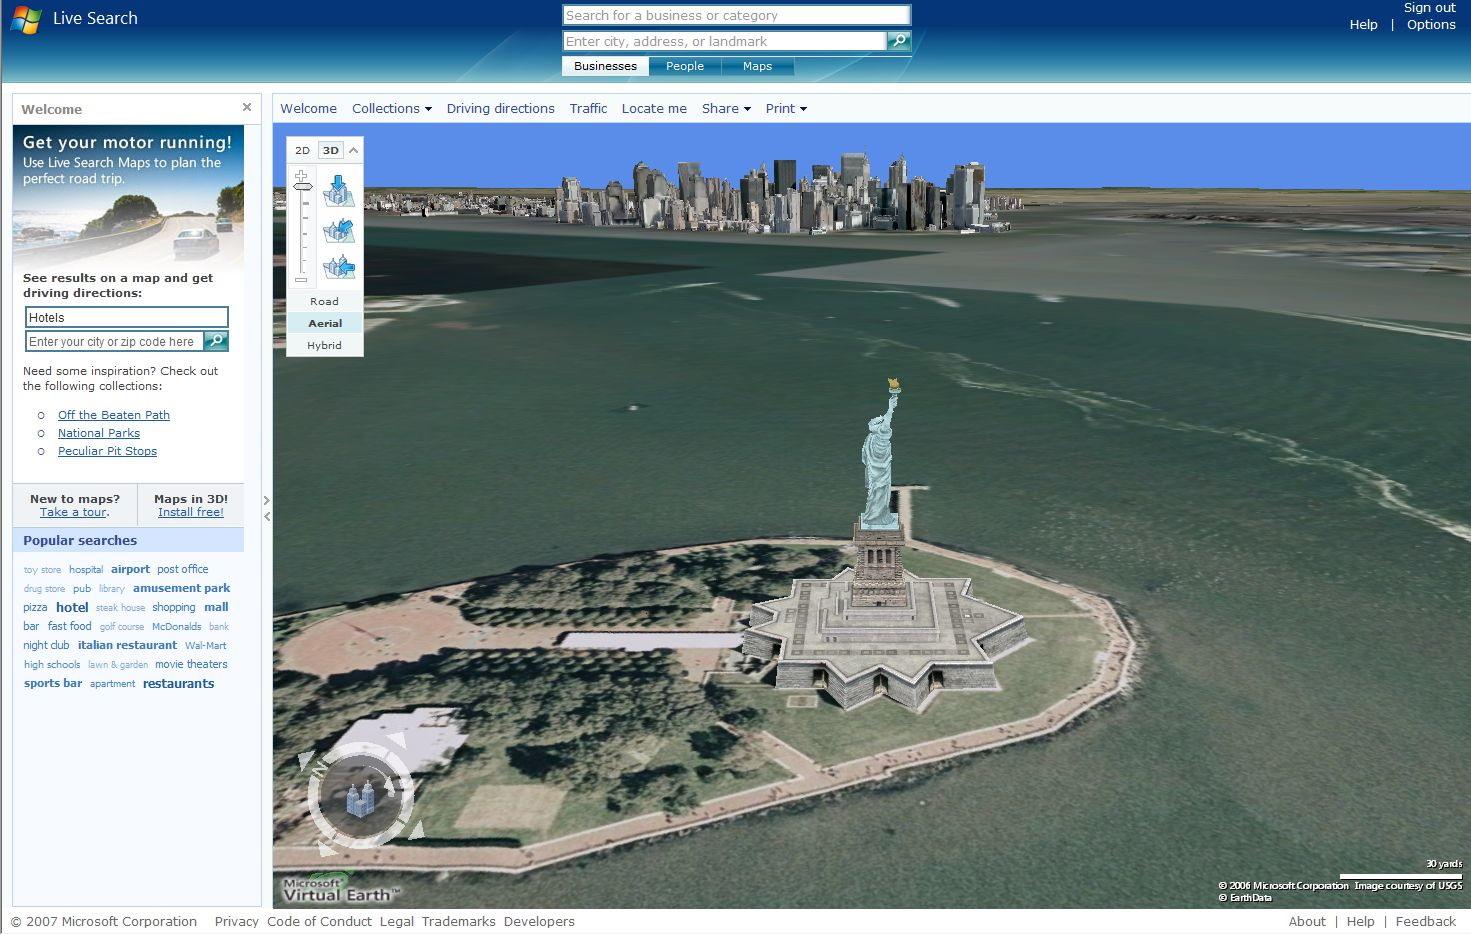The height and width of the screenshot is (934, 1471).
Task: Close the Welcome panel with the X
Action: point(247,107)
